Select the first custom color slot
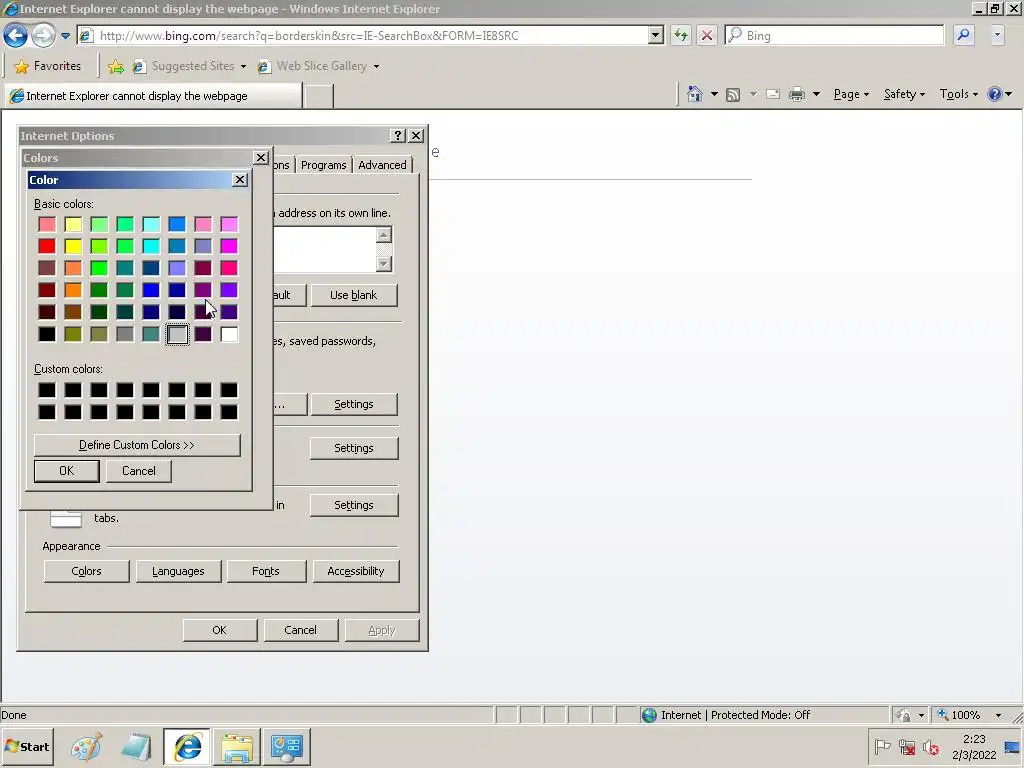The width and height of the screenshot is (1024, 768). point(47,390)
